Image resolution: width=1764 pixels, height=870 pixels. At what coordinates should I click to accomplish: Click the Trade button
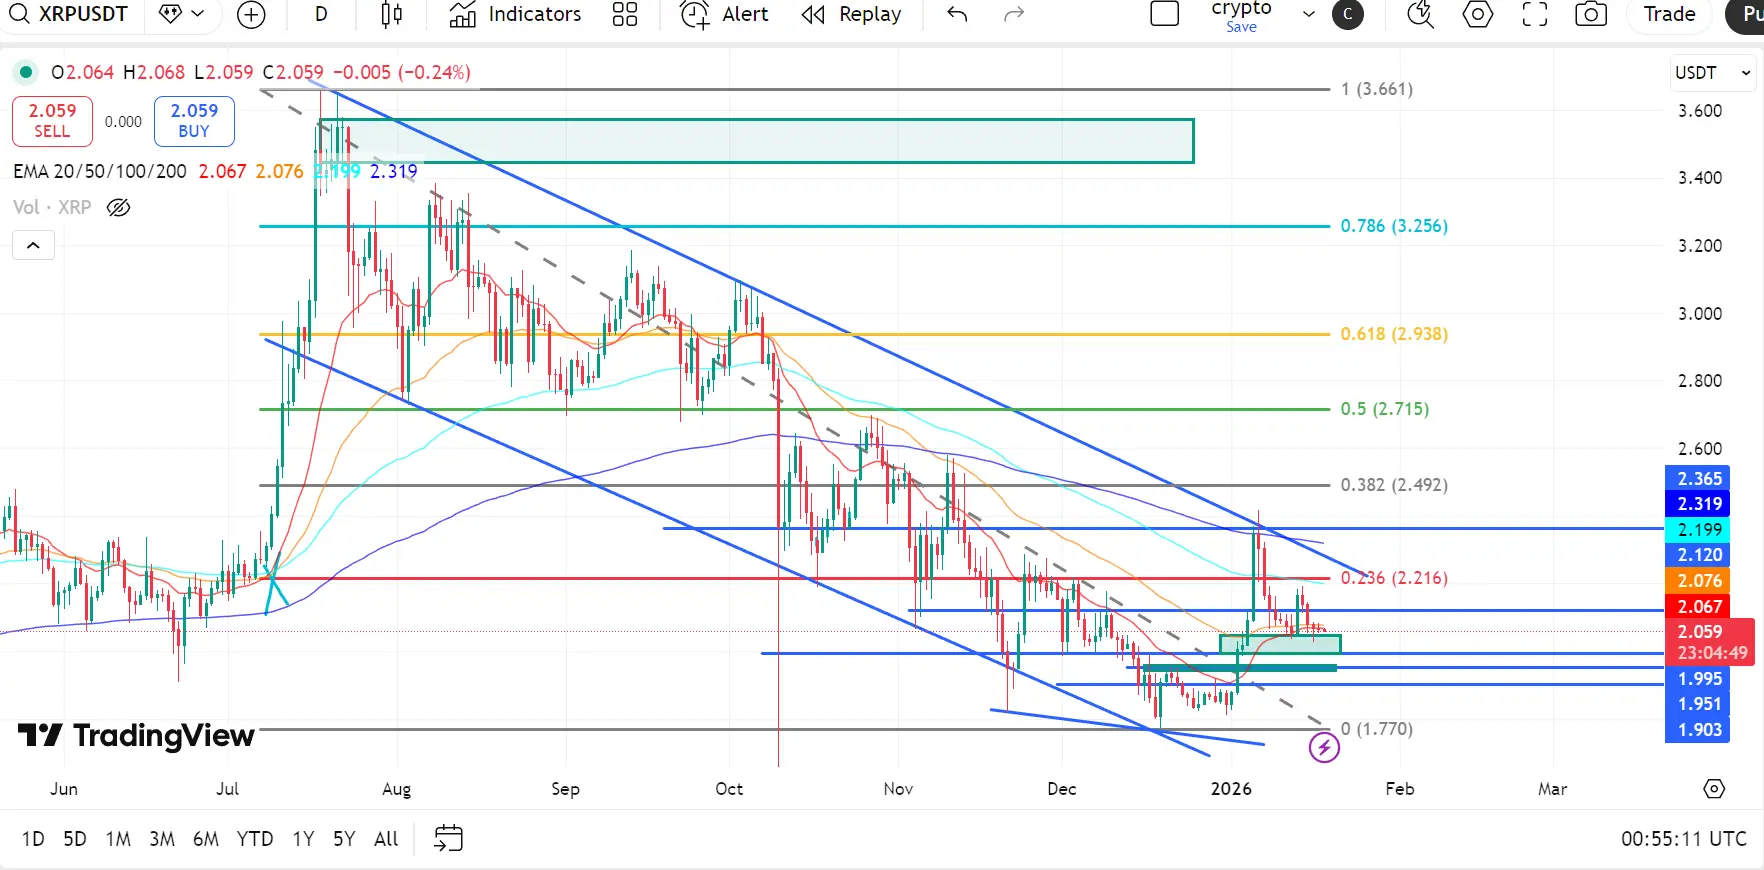tap(1670, 14)
